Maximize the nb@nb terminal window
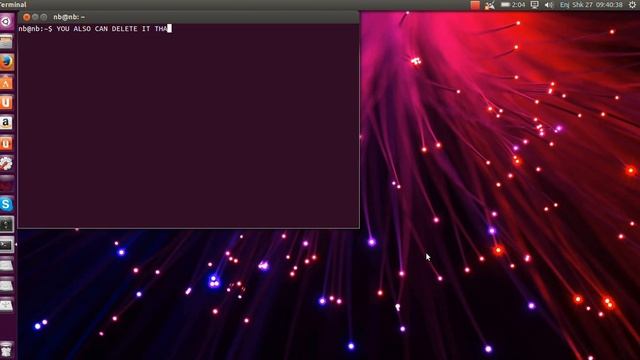640x360 pixels. [44, 17]
